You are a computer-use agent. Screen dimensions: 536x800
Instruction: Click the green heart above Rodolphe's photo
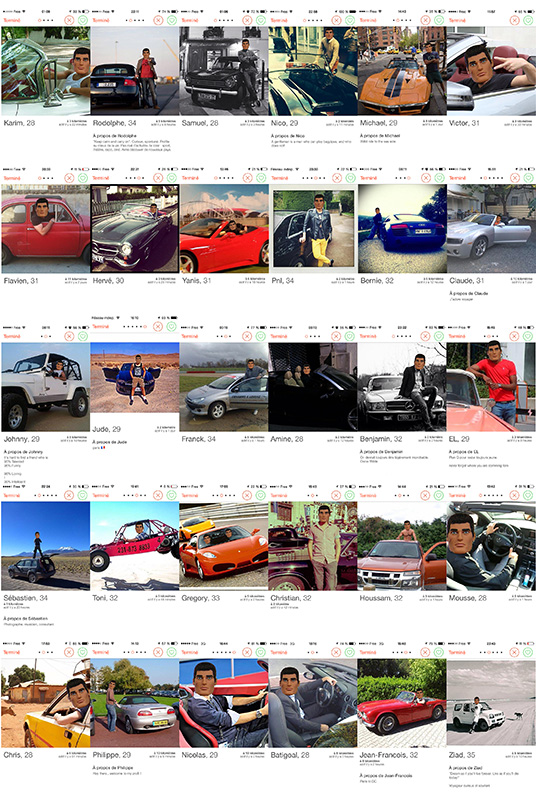point(171,20)
